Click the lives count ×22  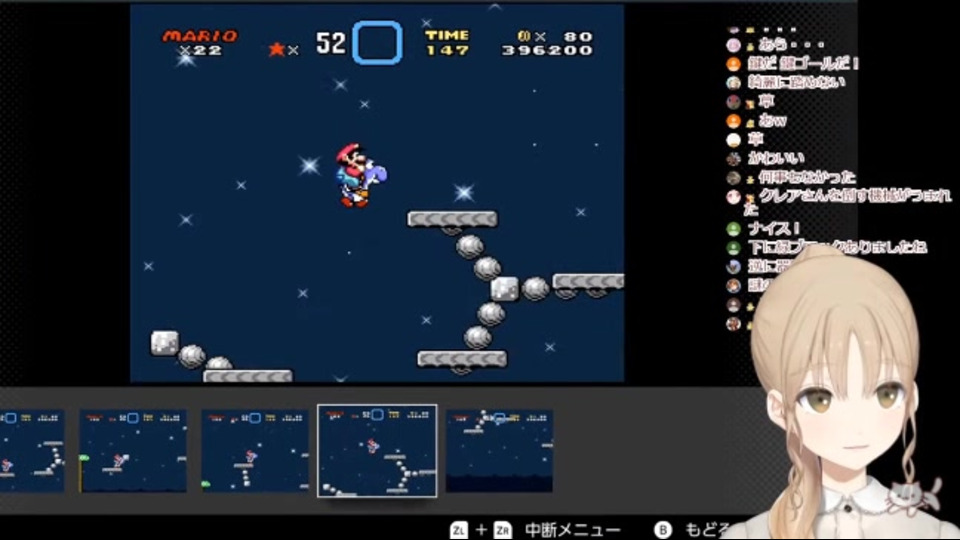point(201,50)
